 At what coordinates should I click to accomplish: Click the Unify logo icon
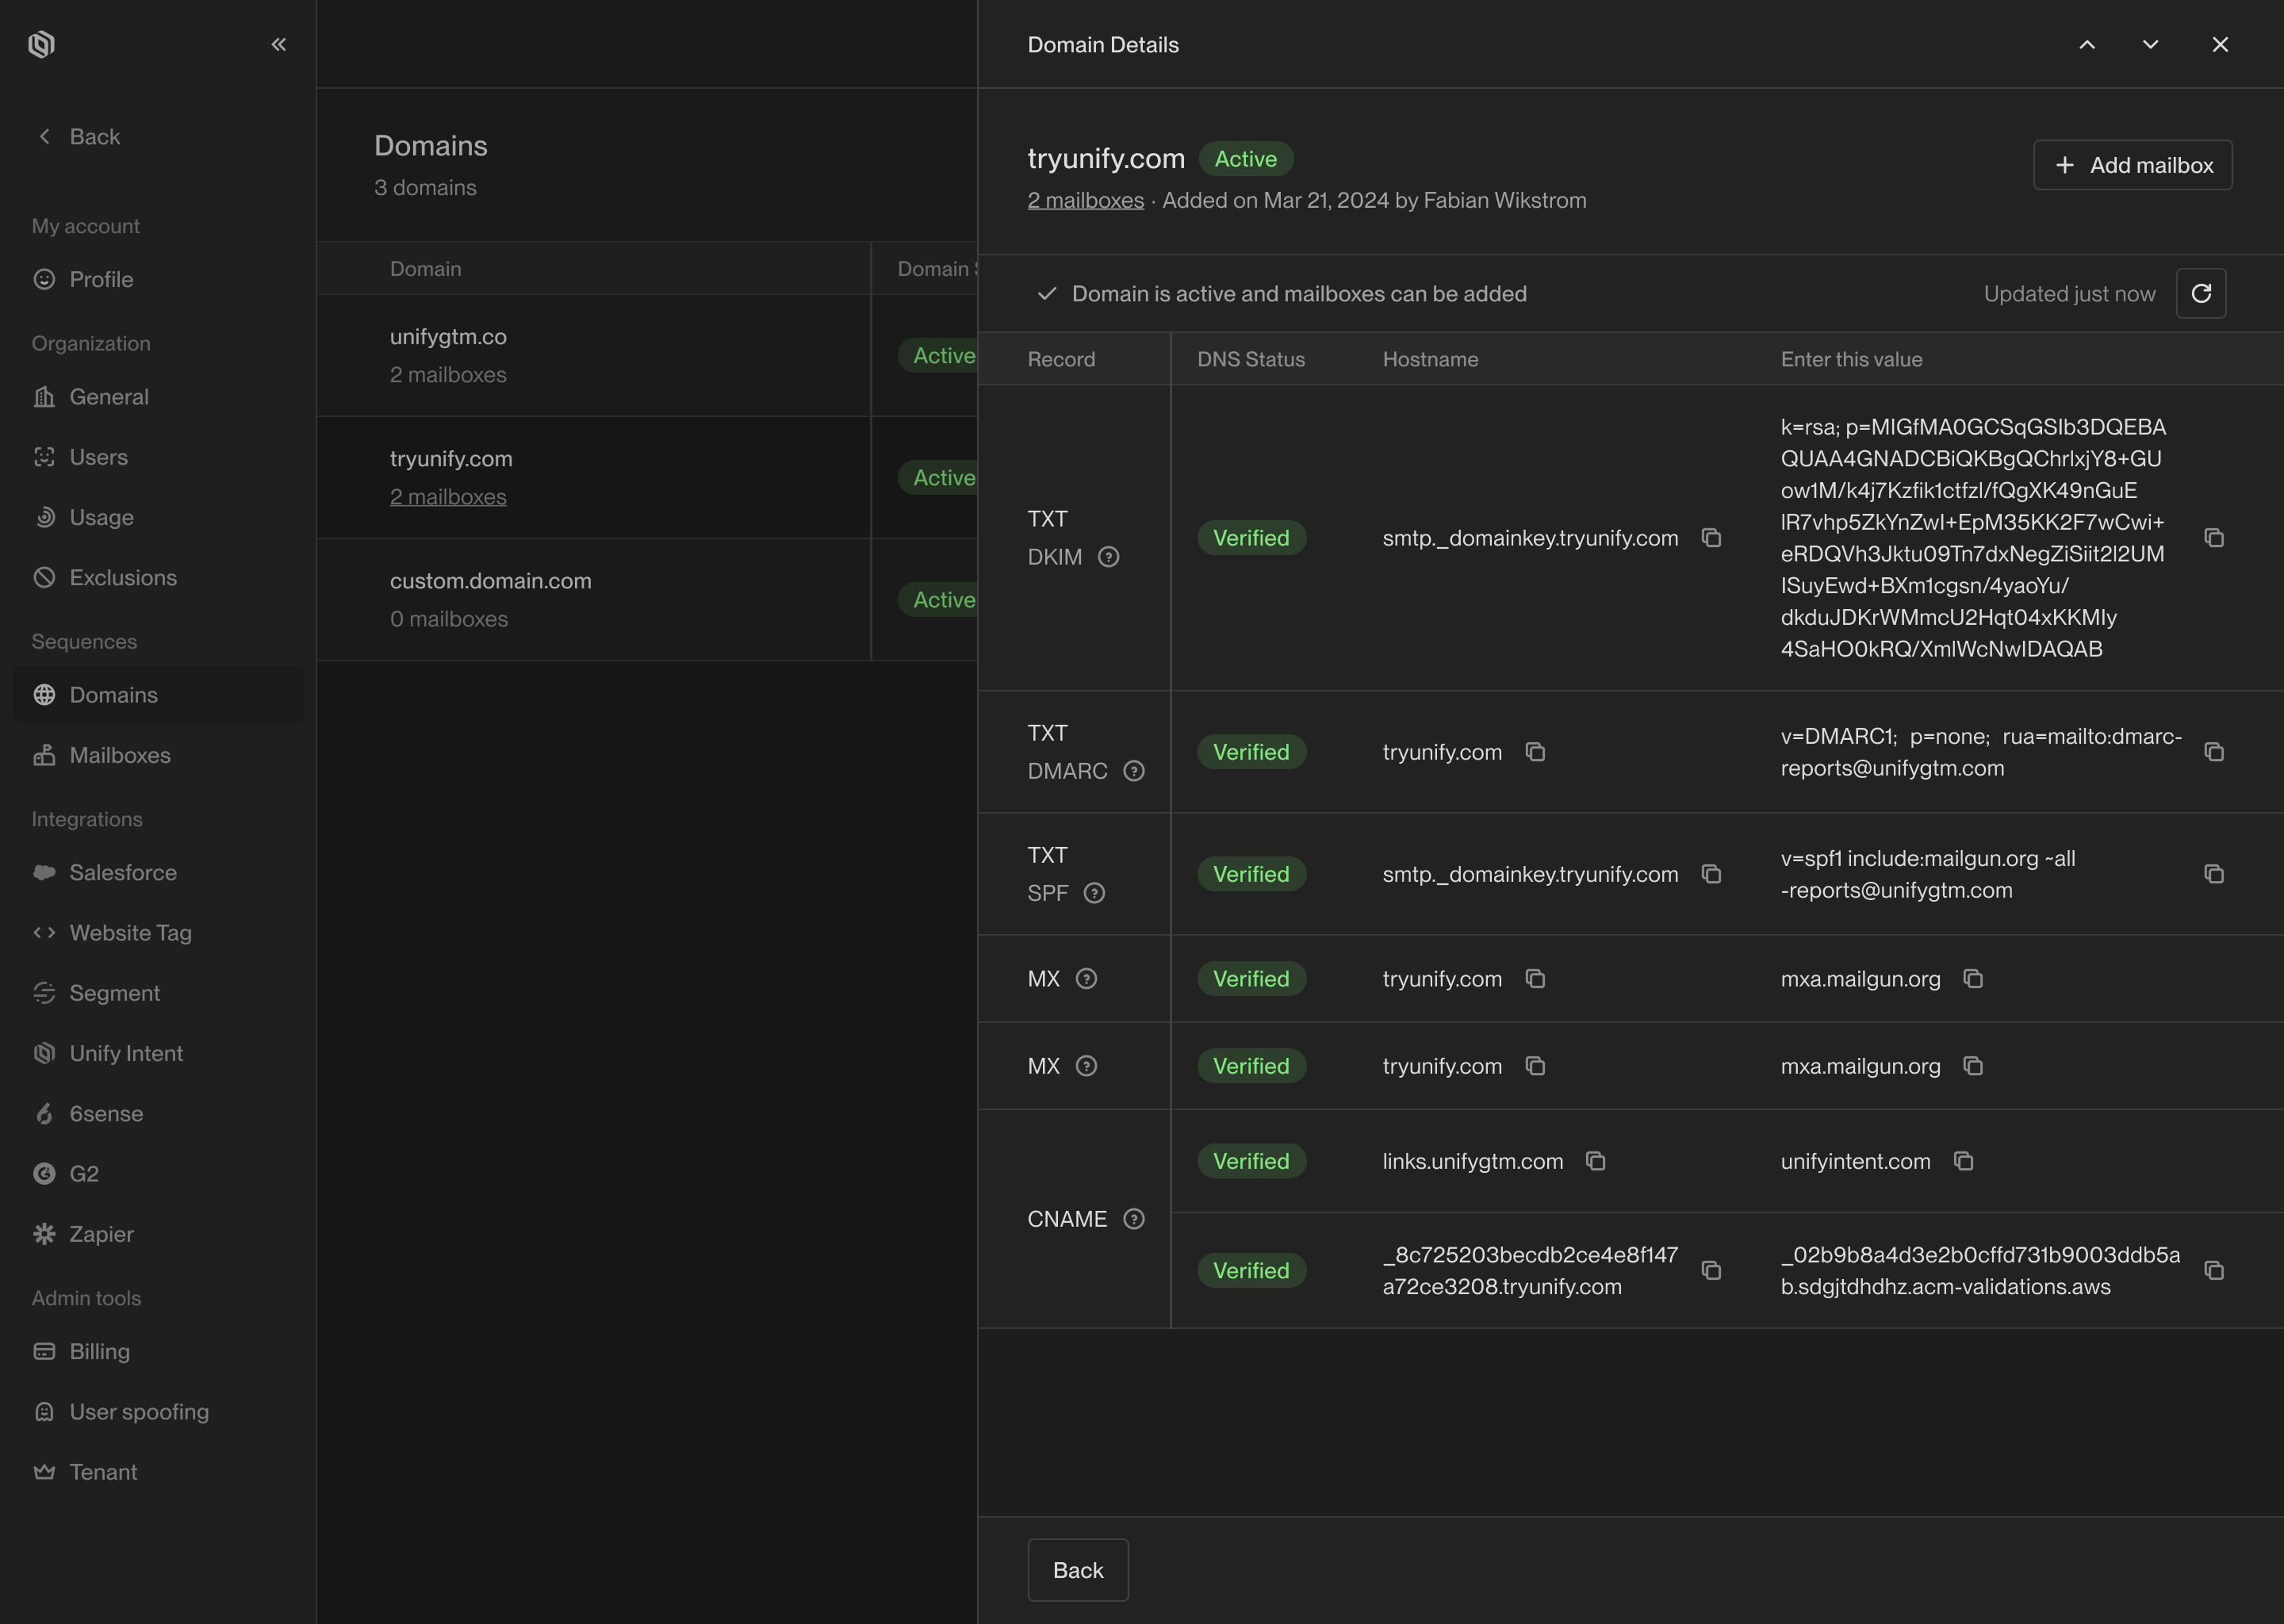(41, 44)
